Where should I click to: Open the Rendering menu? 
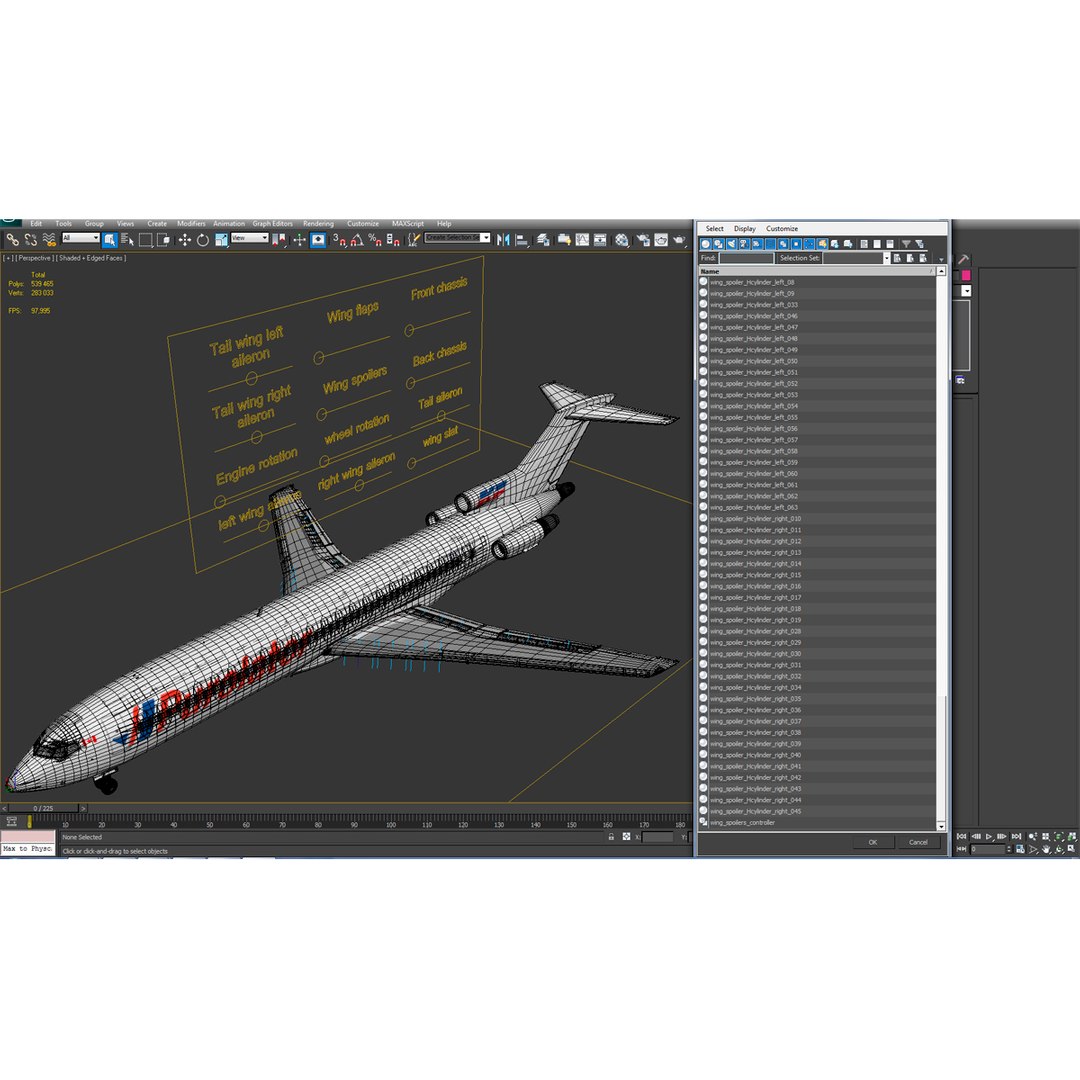point(318,224)
